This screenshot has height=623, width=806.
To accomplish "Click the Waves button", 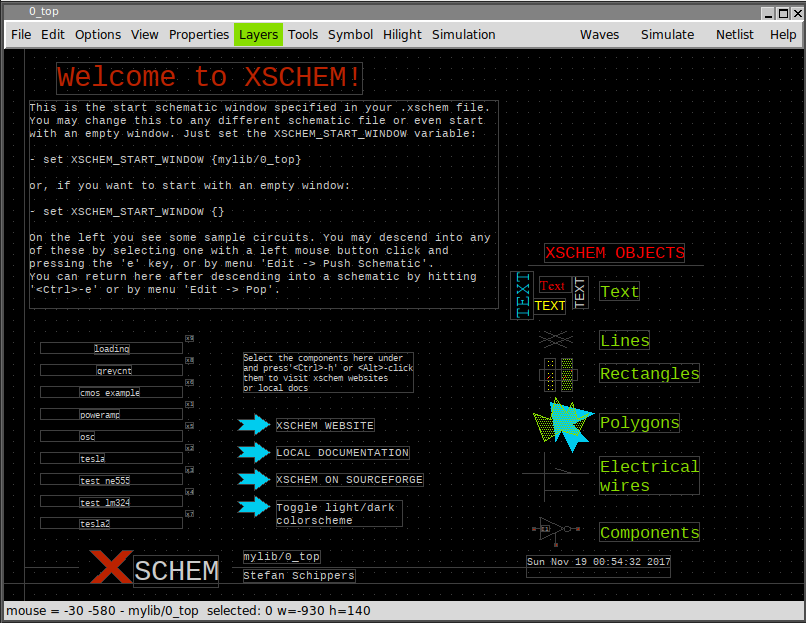I will click(x=599, y=34).
